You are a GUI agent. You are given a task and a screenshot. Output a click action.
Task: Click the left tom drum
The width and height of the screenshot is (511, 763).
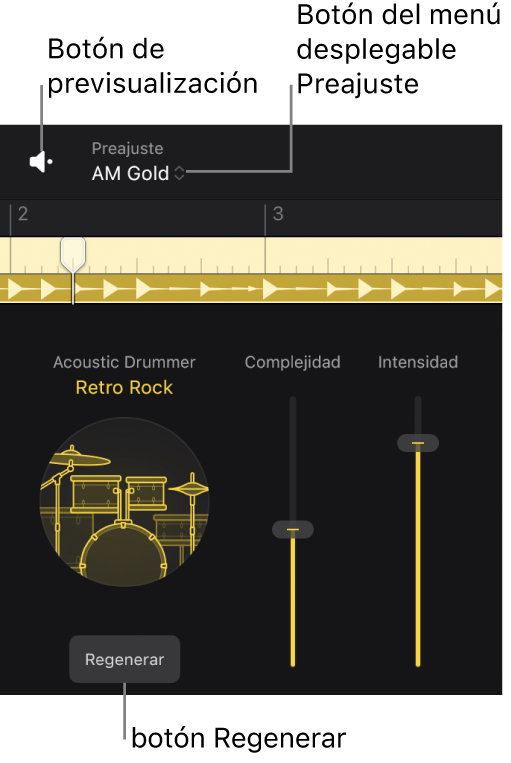click(96, 493)
